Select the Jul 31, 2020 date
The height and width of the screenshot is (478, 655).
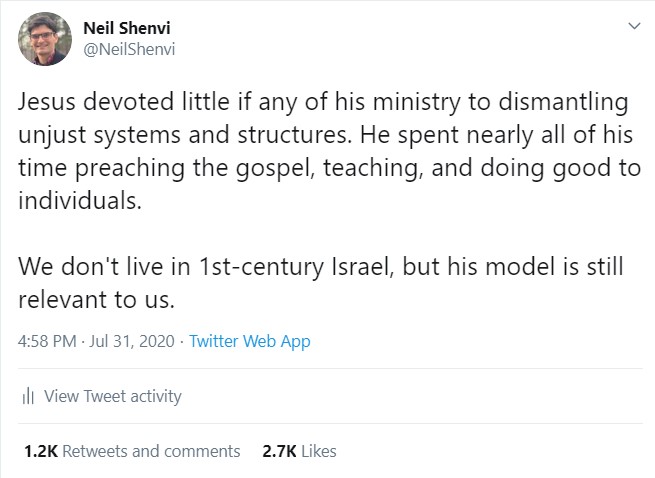tap(134, 341)
